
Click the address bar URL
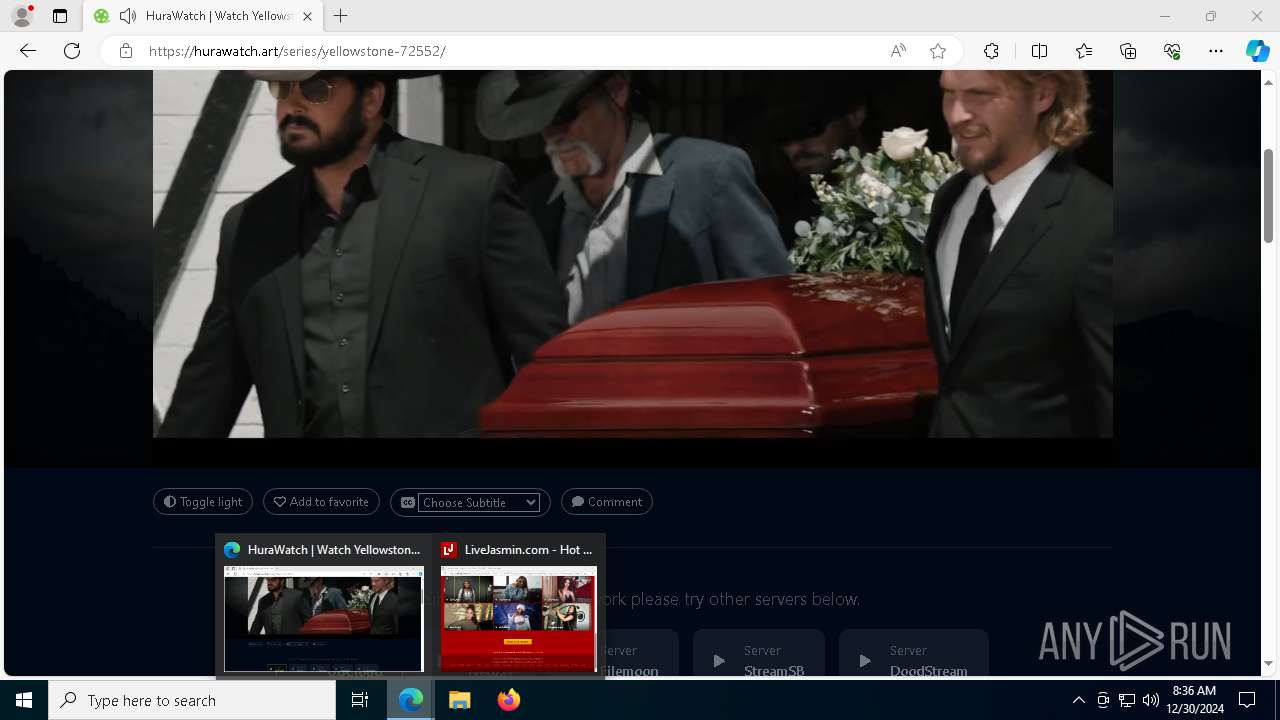pos(297,51)
